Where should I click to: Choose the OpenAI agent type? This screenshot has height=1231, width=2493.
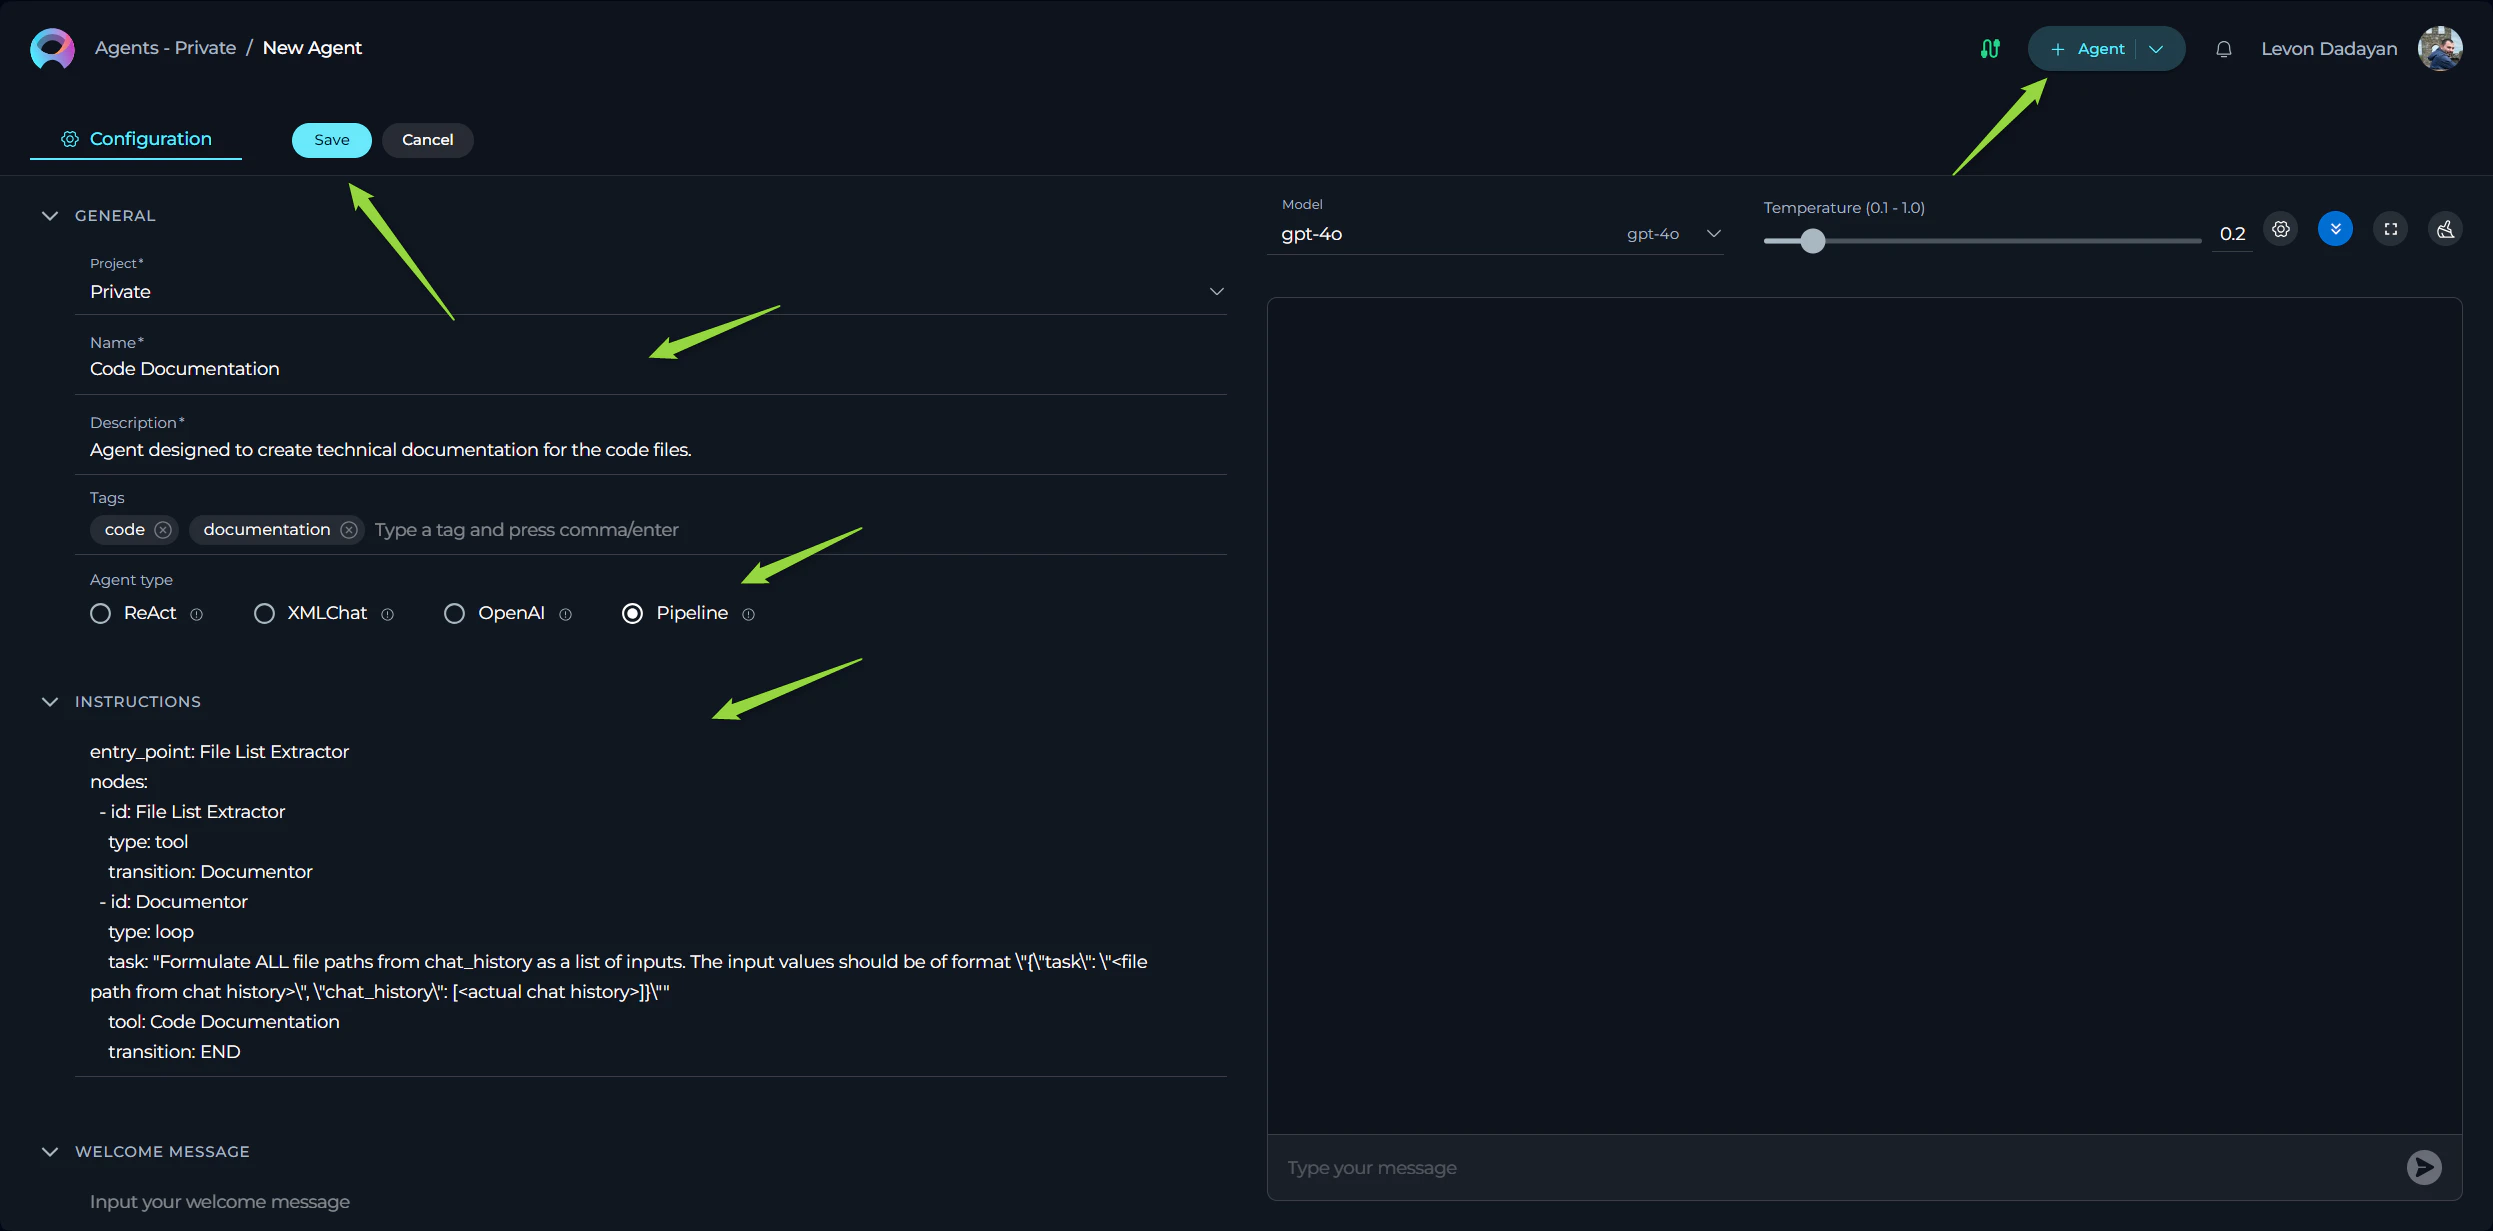(454, 613)
